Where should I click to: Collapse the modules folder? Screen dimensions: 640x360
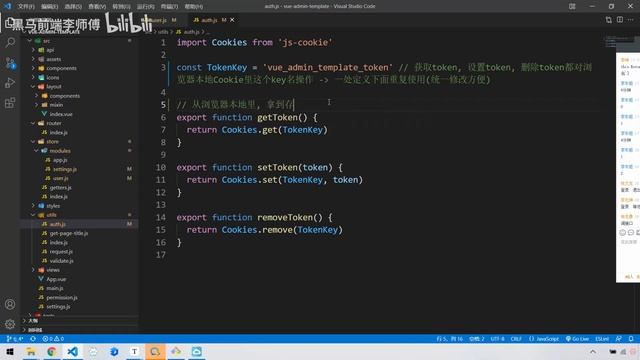pos(36,151)
